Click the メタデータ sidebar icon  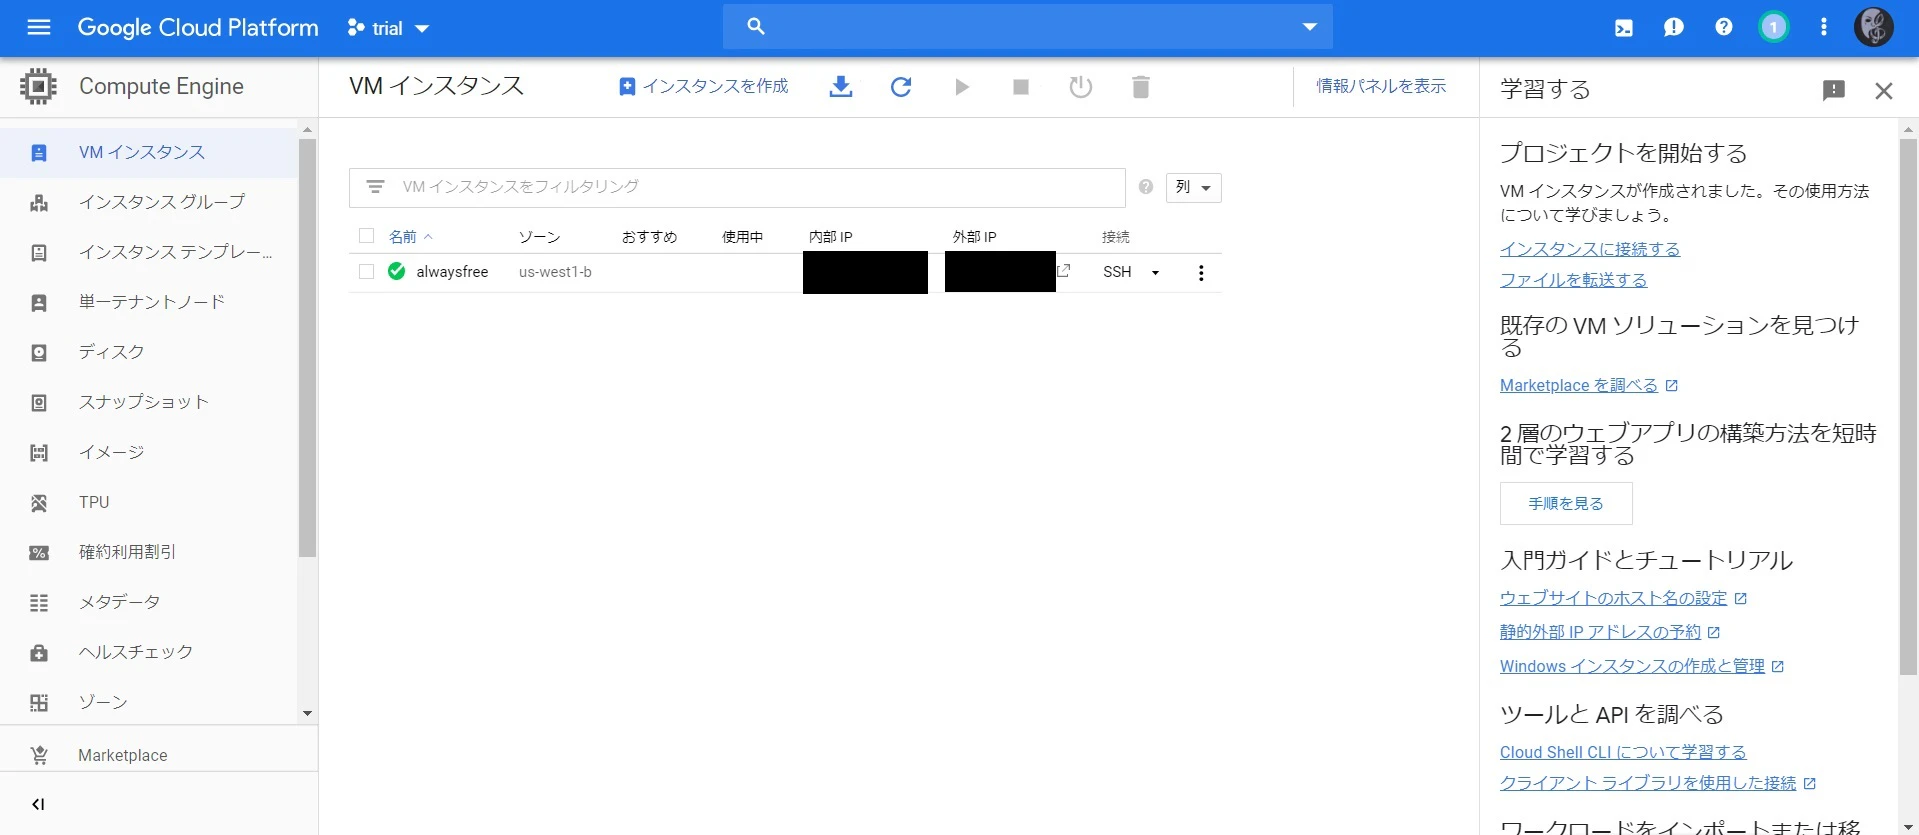coord(39,603)
